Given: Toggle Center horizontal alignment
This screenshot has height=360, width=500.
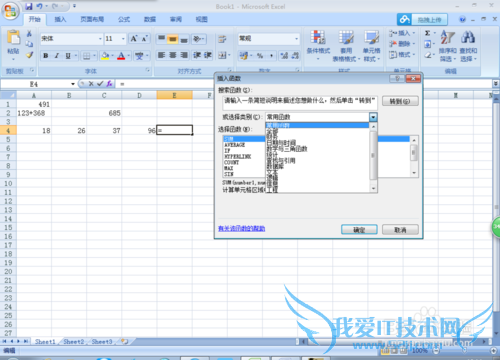Looking at the screenshot, I should pos(173,55).
